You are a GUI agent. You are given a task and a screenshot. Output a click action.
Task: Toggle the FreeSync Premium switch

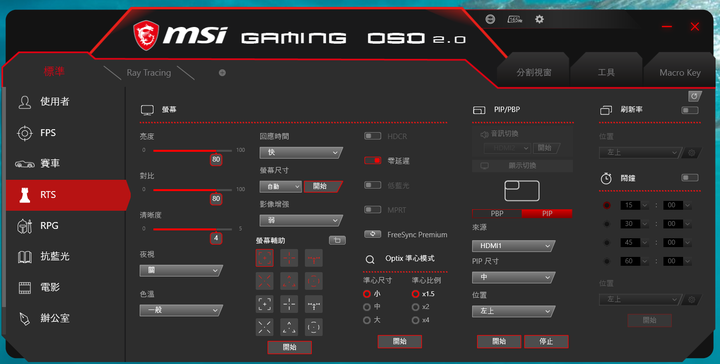click(x=372, y=234)
